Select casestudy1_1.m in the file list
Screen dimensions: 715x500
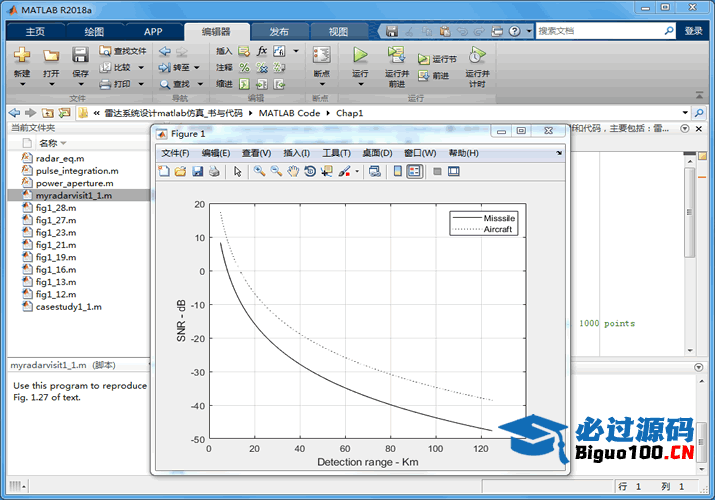[x=68, y=307]
